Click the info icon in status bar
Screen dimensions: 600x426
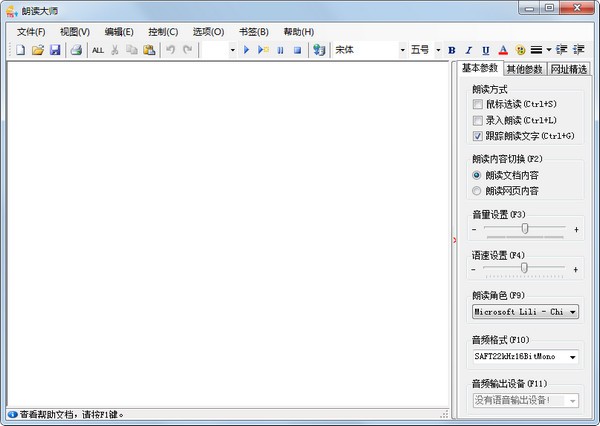pyautogui.click(x=12, y=415)
